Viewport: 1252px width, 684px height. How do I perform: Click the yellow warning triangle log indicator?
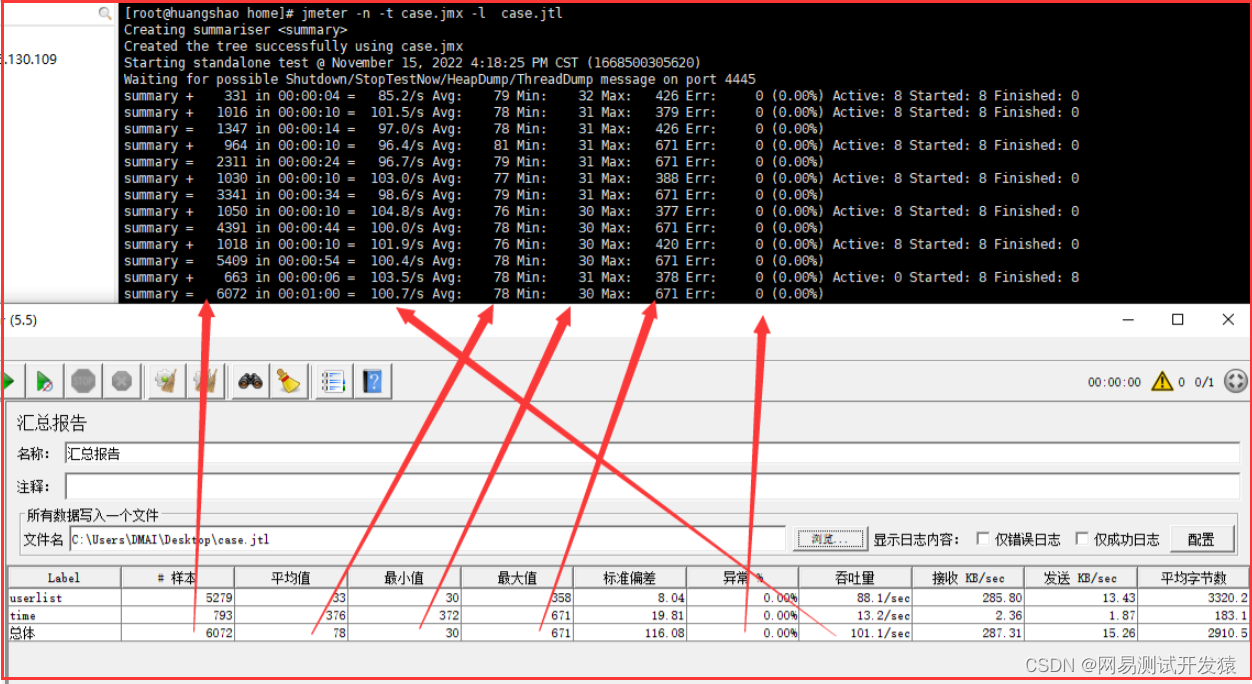pyautogui.click(x=1161, y=381)
